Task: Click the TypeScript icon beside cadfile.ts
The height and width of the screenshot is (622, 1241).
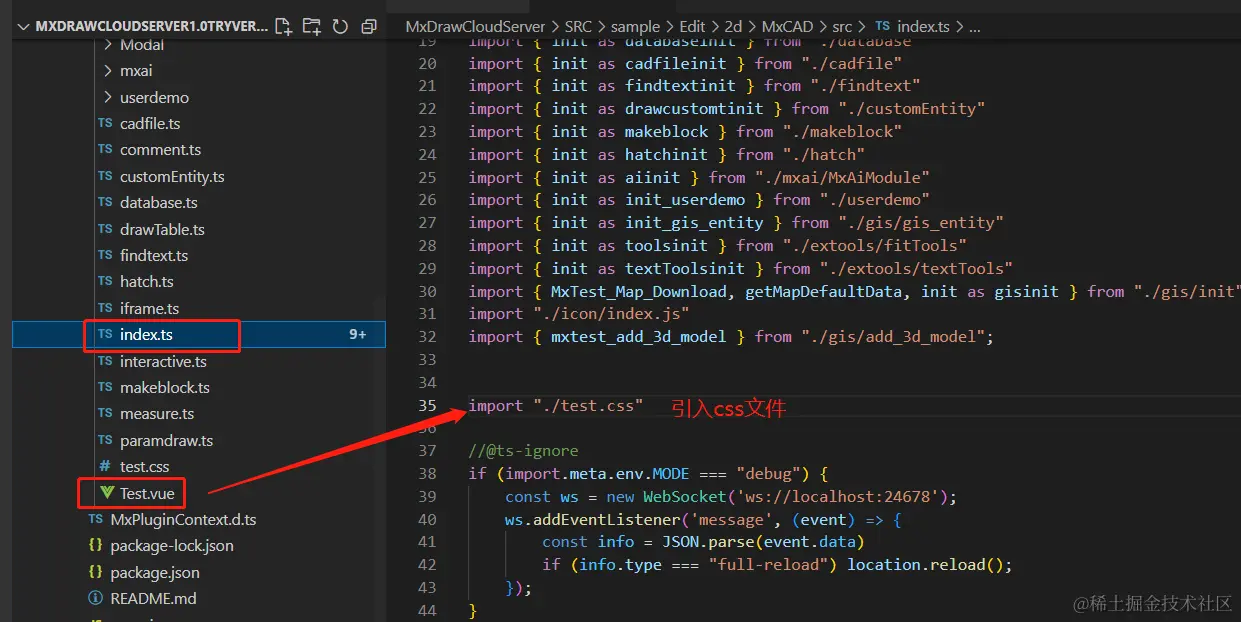Action: coord(105,124)
